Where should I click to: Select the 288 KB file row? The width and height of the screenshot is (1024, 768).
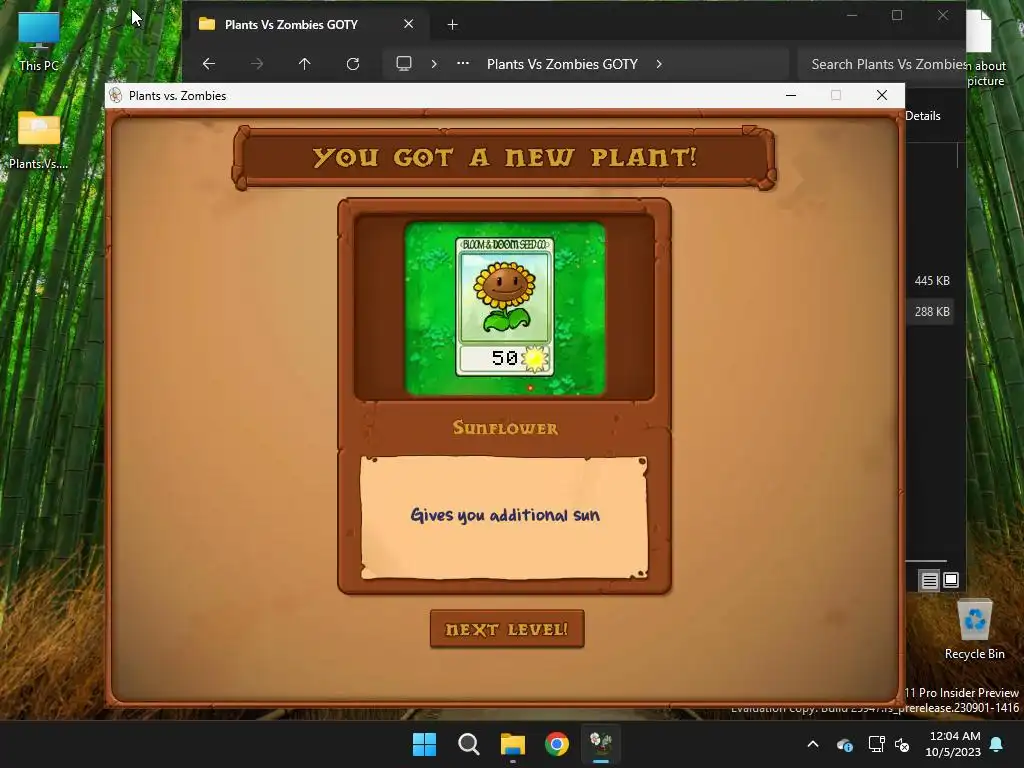tap(932, 312)
